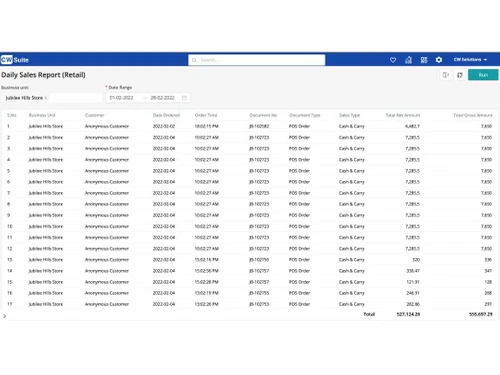Remove Jubilee Hills Store tag from Business unit
Screen dimensions: 500x375
tap(46, 98)
